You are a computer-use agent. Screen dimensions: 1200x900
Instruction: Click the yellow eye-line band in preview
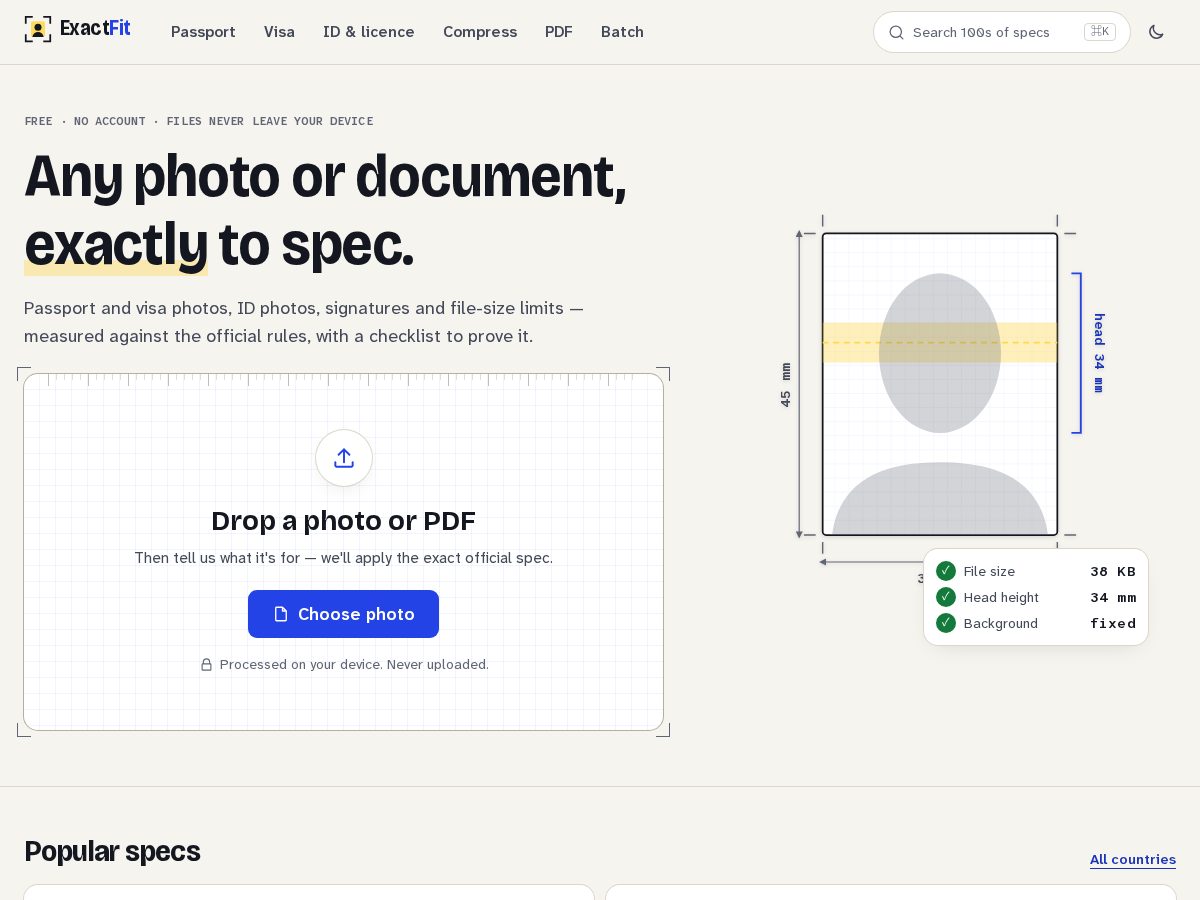pos(940,342)
